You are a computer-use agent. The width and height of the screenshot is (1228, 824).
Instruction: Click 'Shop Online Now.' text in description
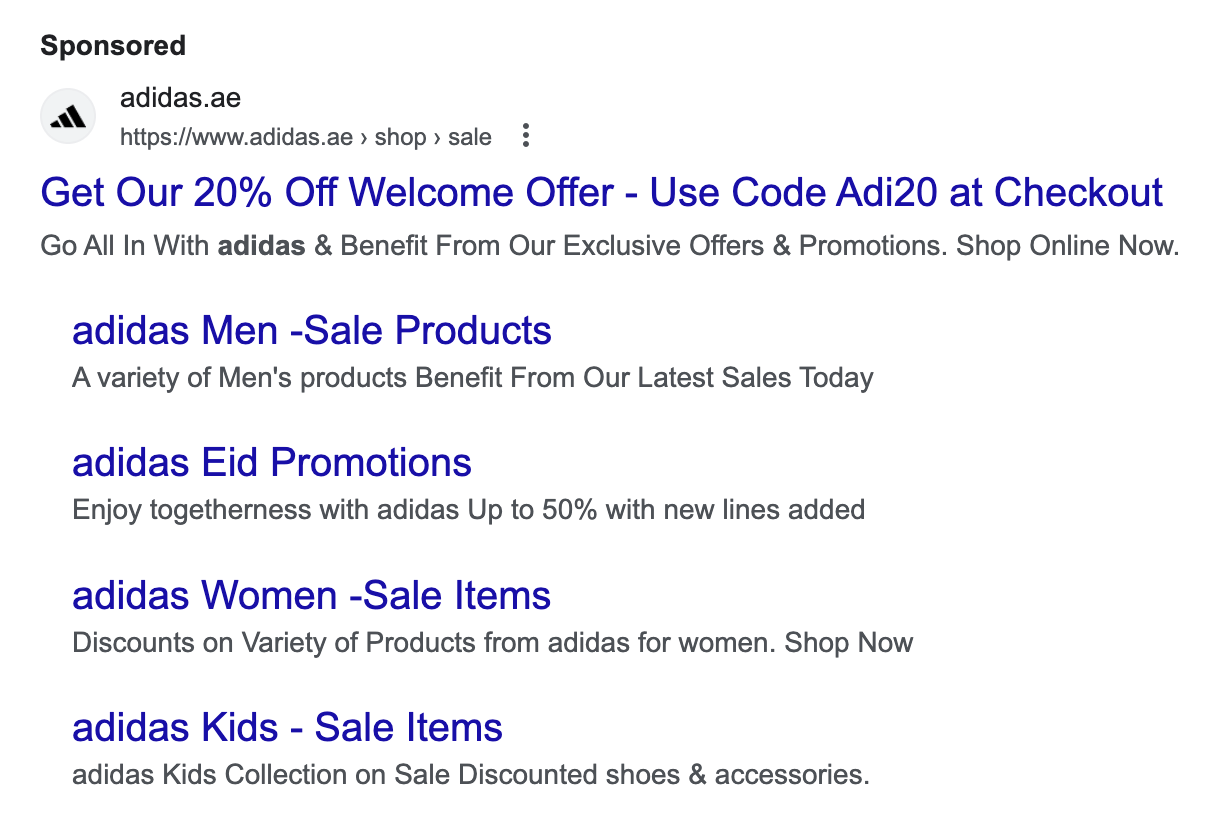tap(1067, 245)
